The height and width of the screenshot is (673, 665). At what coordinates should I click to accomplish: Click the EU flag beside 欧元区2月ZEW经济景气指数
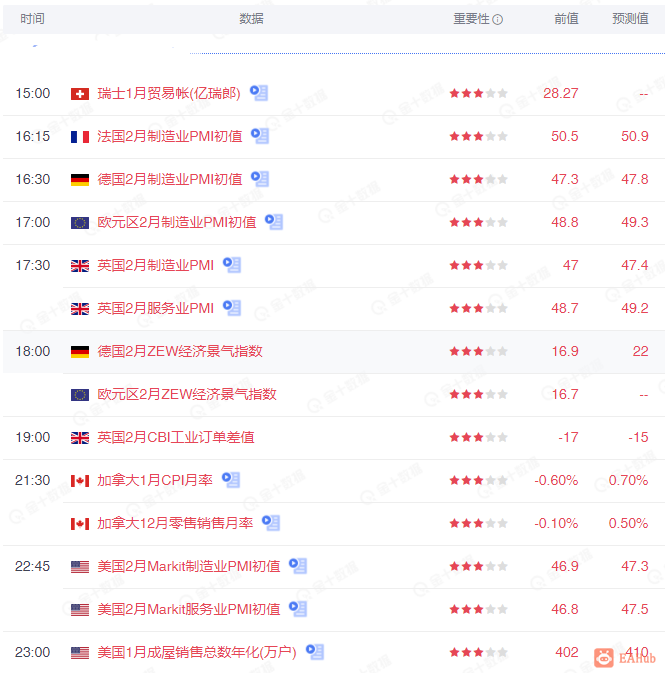coord(80,394)
